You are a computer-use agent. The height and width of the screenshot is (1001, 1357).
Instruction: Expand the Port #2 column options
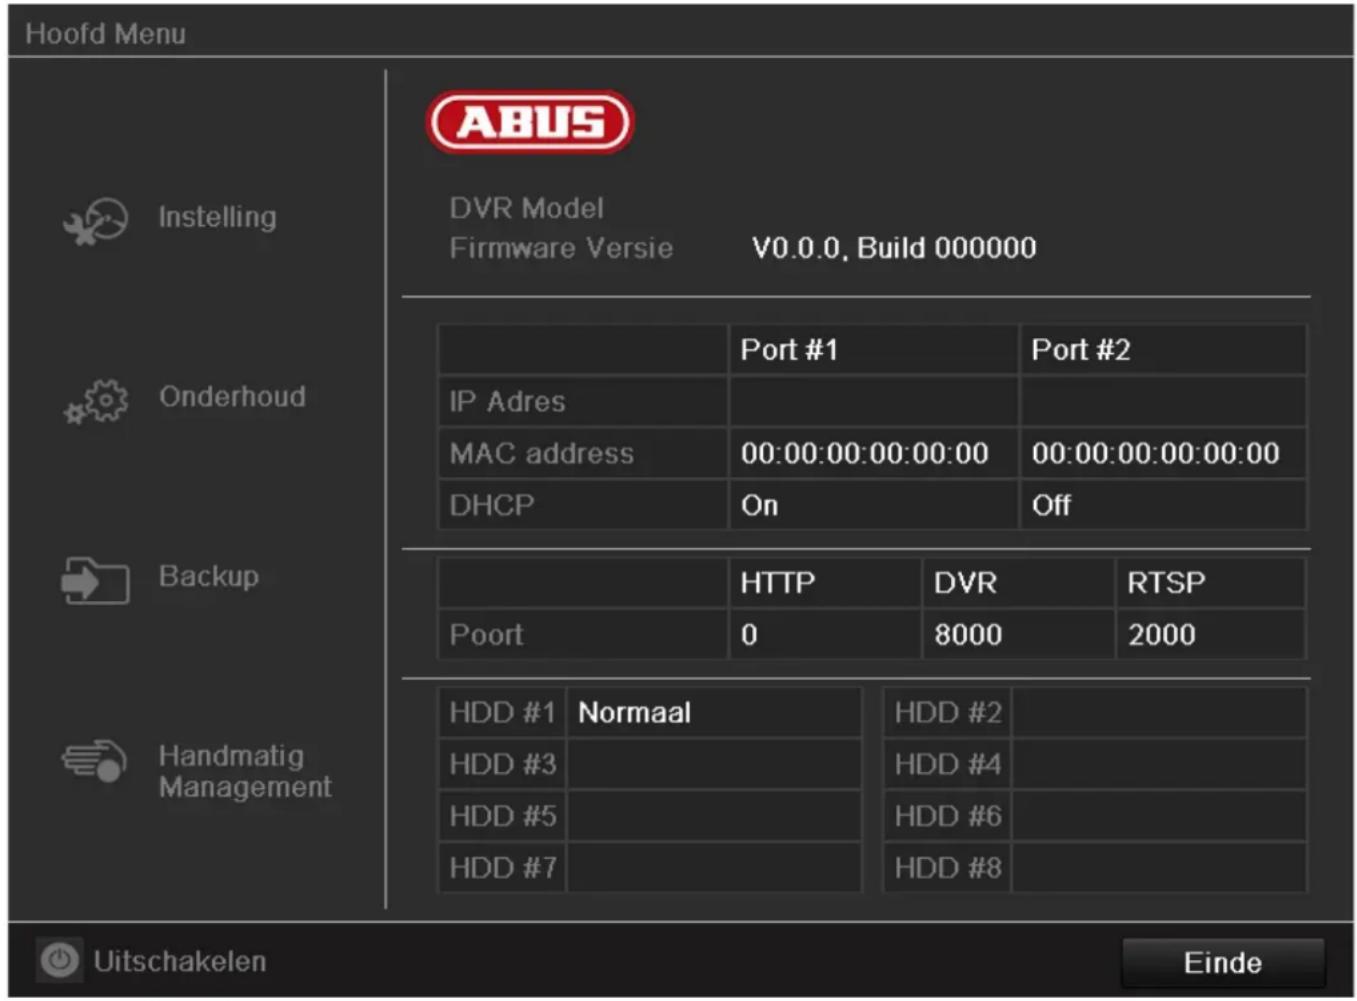[1078, 349]
